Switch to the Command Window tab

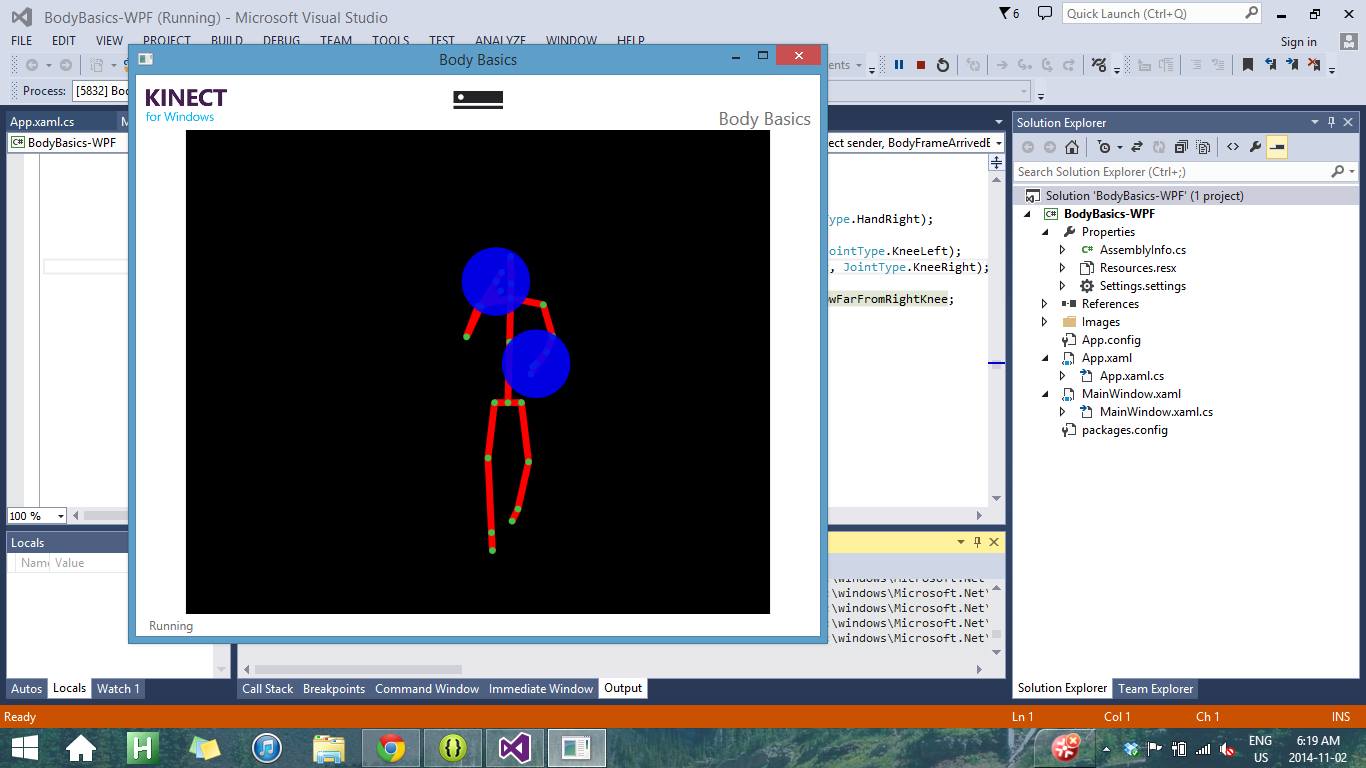coord(427,688)
